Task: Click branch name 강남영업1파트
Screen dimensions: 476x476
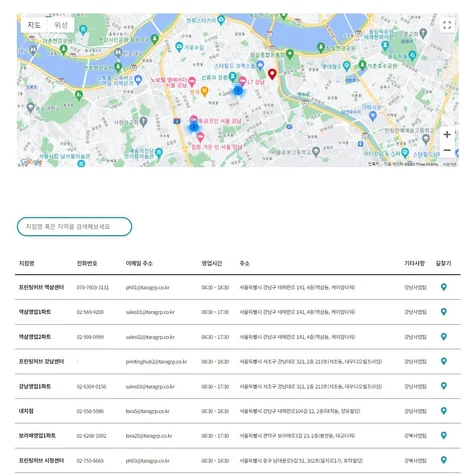Action: 35,386
